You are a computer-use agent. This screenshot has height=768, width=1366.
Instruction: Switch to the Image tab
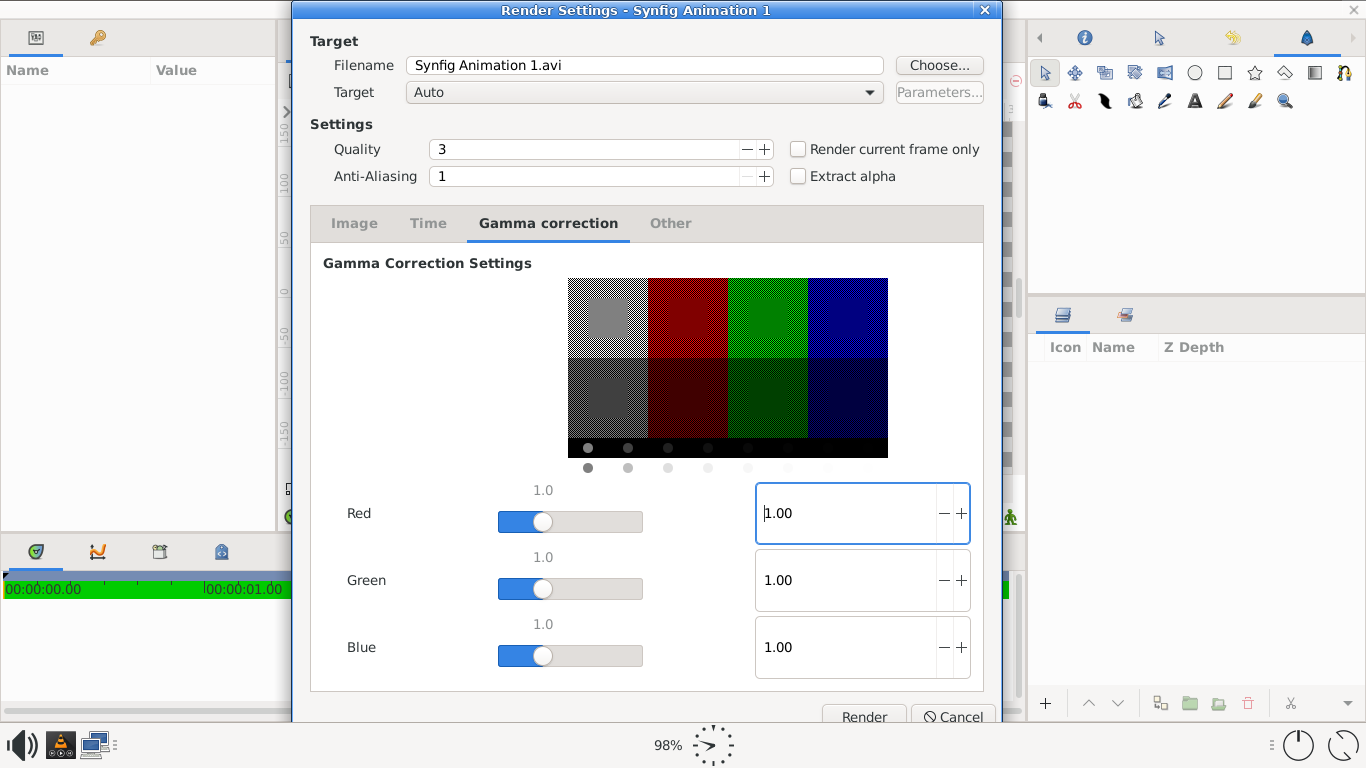[353, 223]
